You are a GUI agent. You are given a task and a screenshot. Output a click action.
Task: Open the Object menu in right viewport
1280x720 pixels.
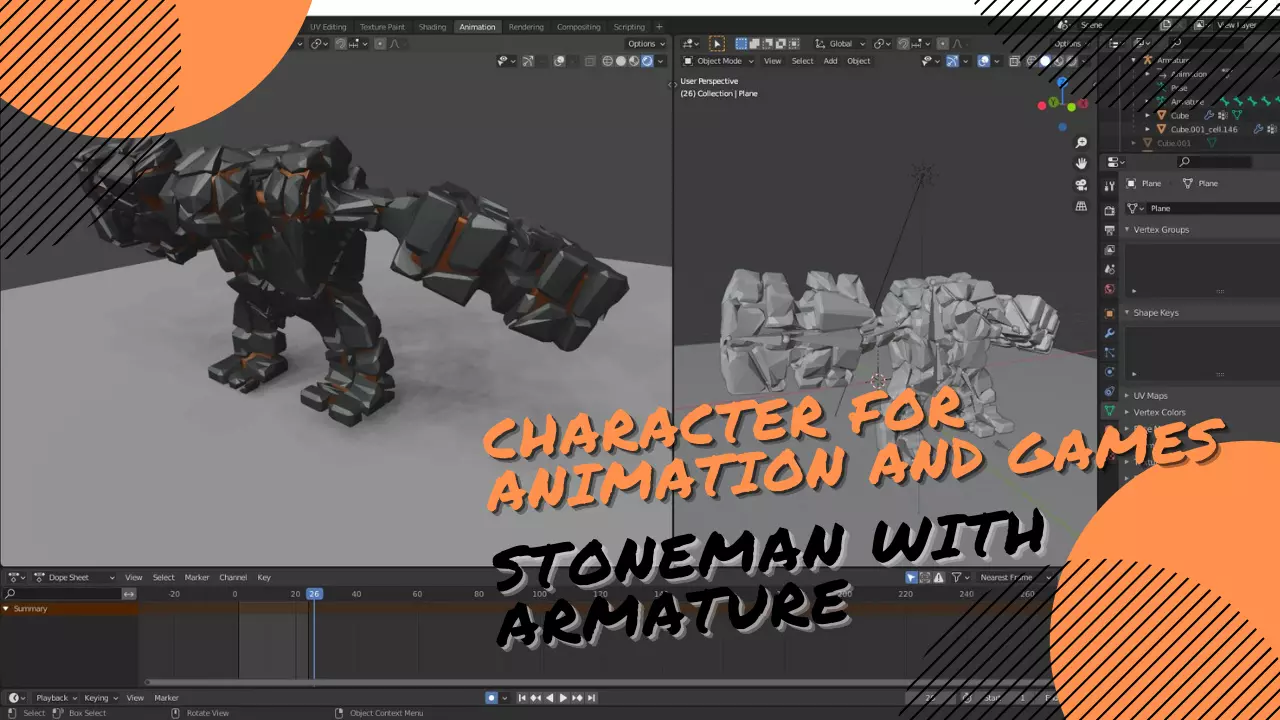click(859, 61)
